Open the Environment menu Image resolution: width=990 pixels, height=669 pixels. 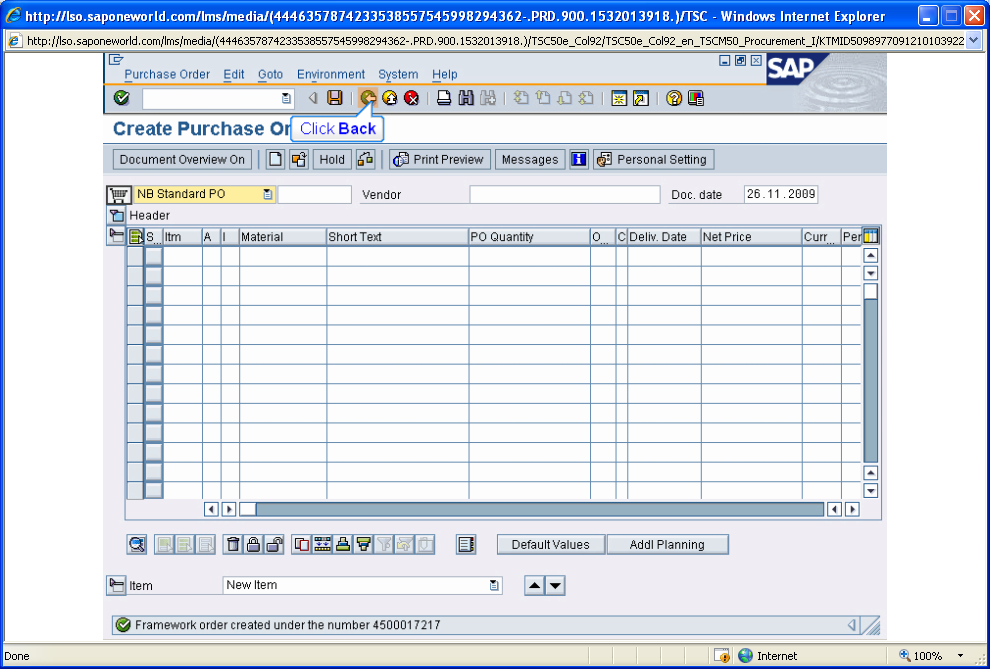[331, 74]
